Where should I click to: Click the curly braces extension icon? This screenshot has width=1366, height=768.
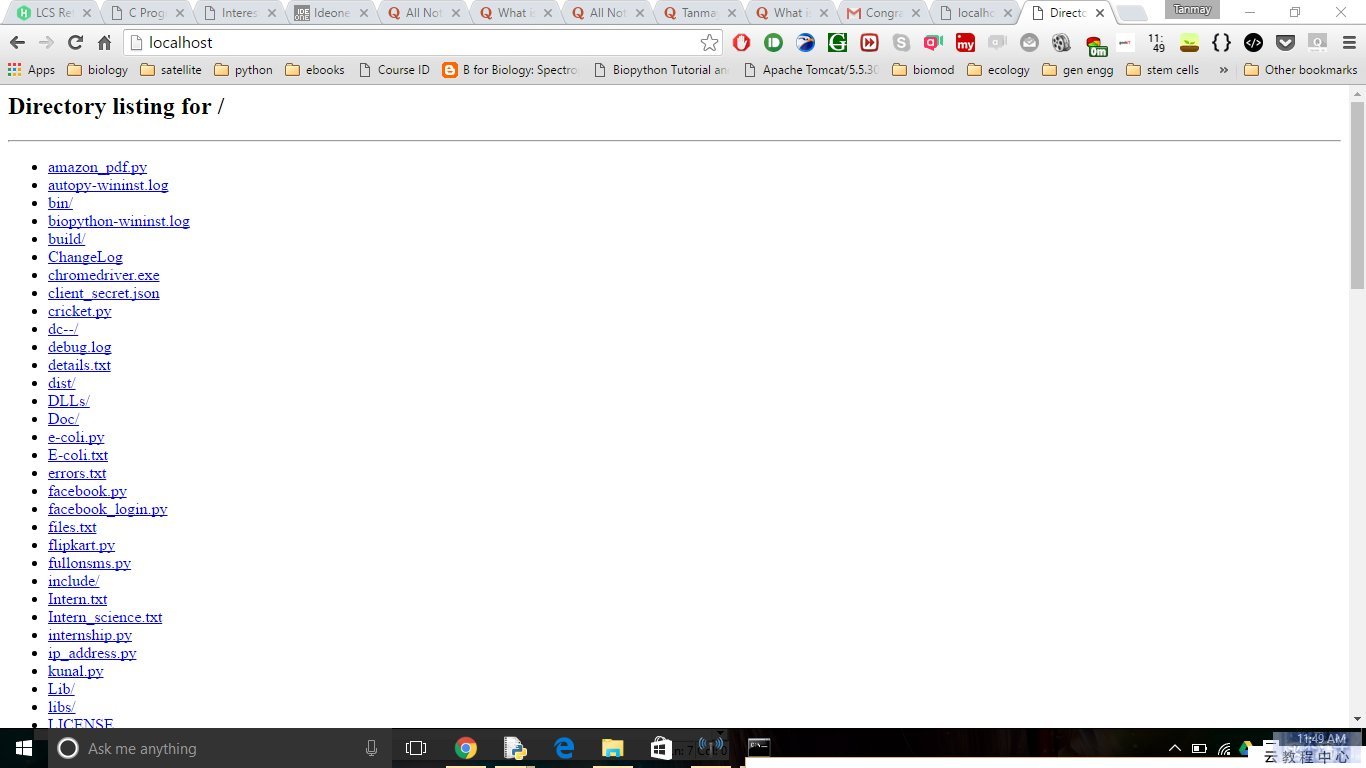pyautogui.click(x=1221, y=43)
